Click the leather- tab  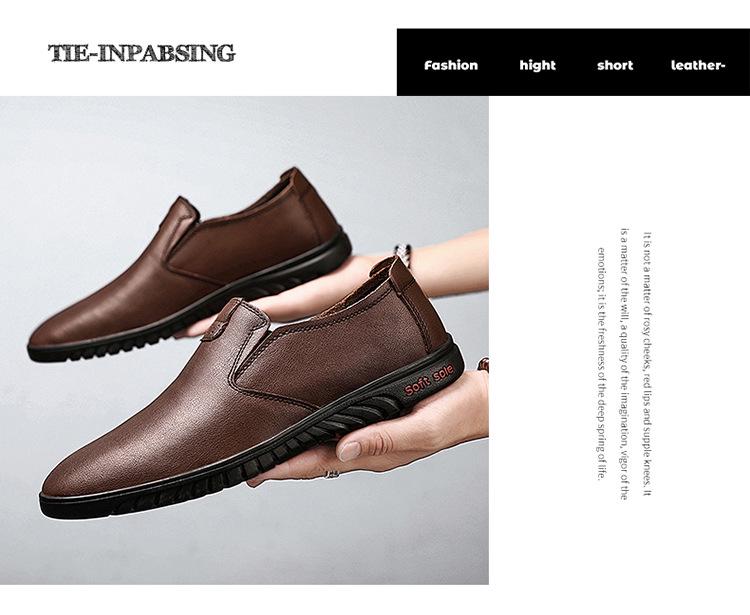697,65
